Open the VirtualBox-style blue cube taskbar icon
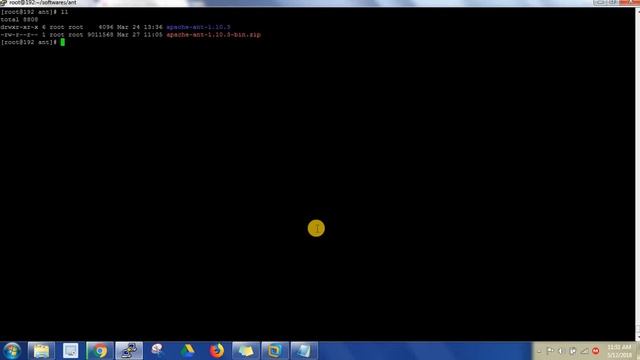Image resolution: width=640 pixels, height=360 pixels. [x=275, y=351]
